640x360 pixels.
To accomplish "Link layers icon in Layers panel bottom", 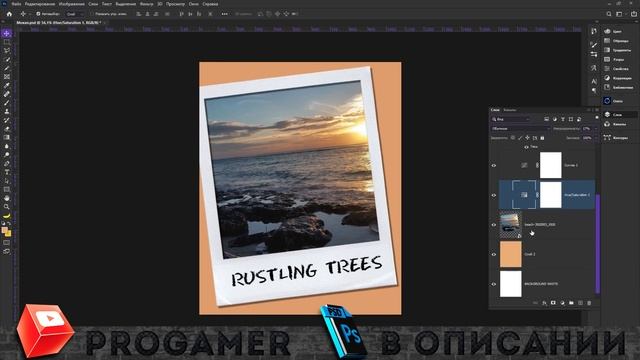I will tap(535, 303).
